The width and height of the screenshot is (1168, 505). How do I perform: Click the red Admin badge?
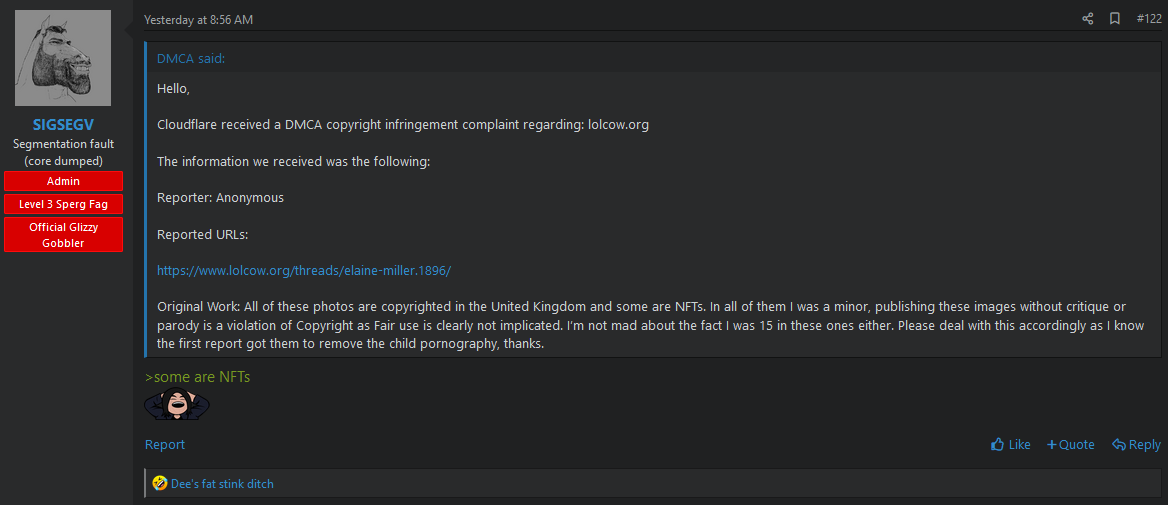pos(63,181)
